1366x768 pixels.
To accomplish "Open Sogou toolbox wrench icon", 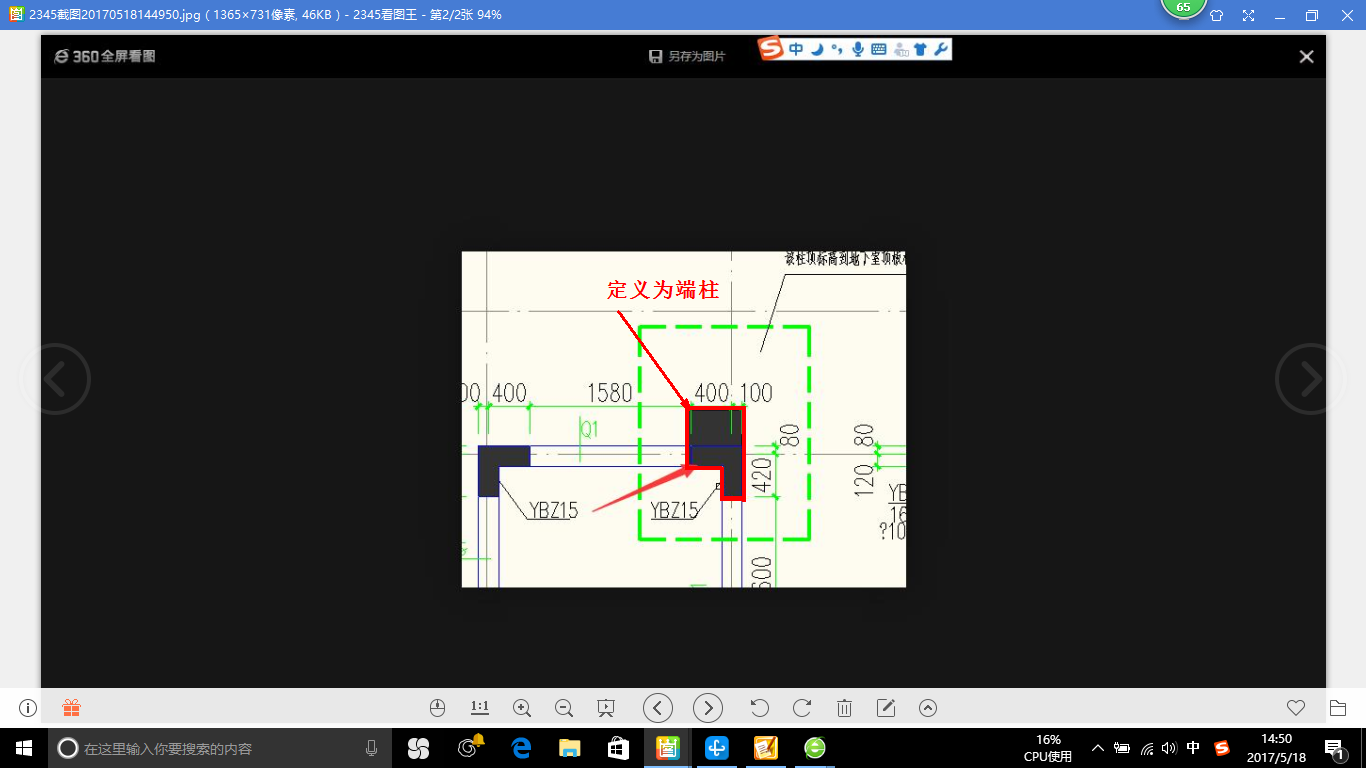I will pyautogui.click(x=941, y=49).
